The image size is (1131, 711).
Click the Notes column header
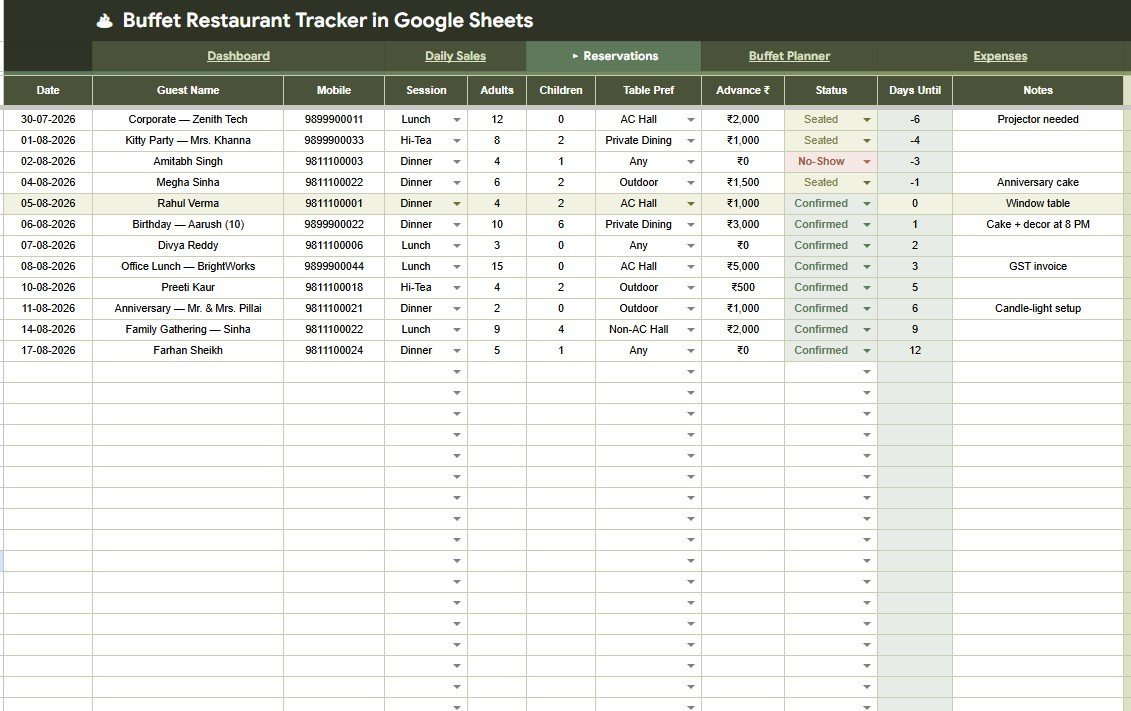[x=1037, y=90]
